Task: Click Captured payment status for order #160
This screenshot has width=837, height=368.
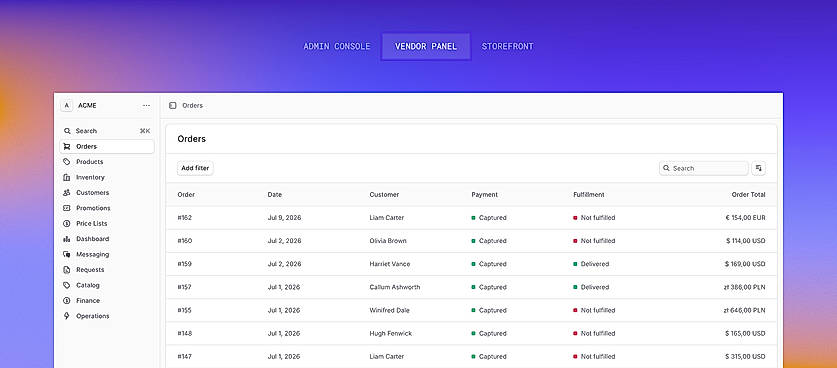Action: pos(489,241)
